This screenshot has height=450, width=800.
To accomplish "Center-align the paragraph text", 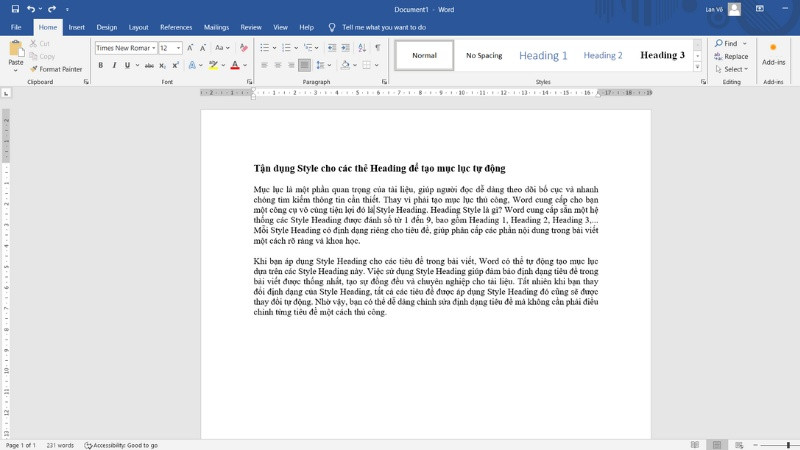I will pyautogui.click(x=277, y=65).
